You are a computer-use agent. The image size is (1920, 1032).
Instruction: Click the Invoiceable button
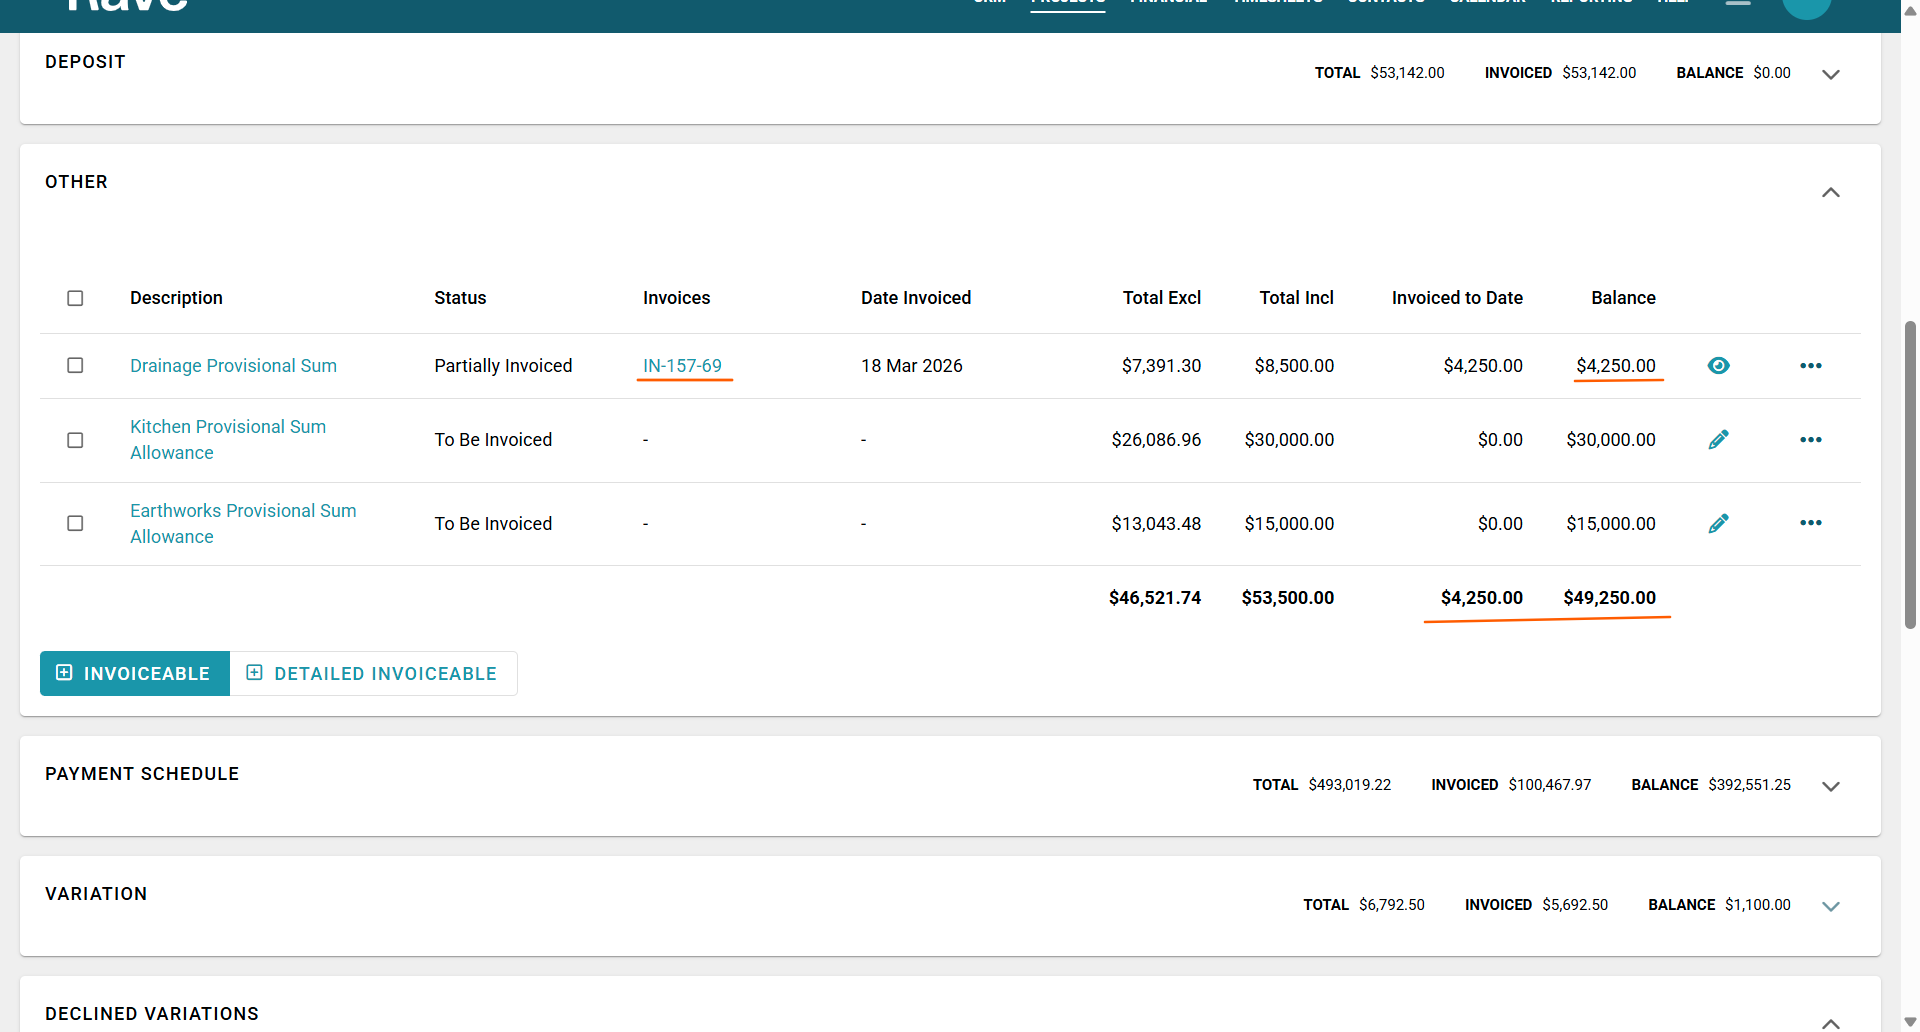coord(135,674)
